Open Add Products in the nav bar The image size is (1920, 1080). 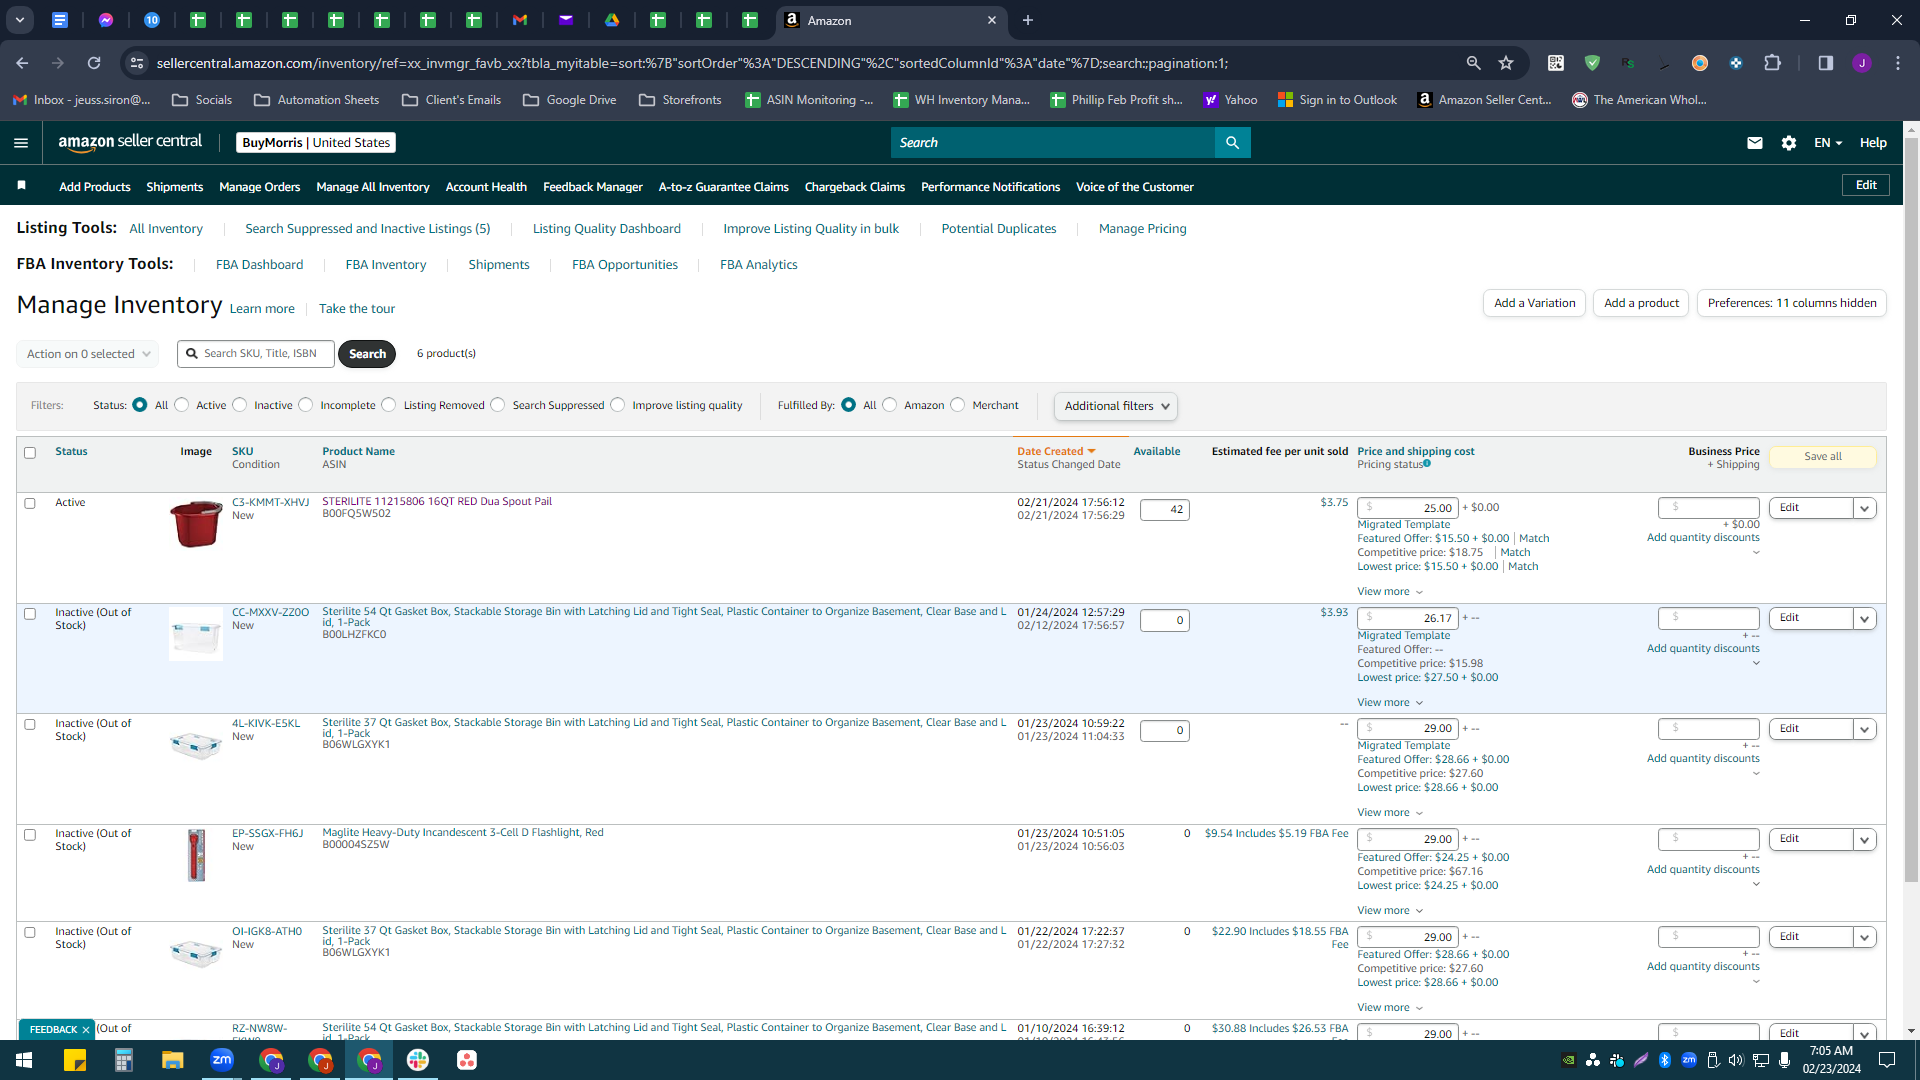pyautogui.click(x=95, y=187)
